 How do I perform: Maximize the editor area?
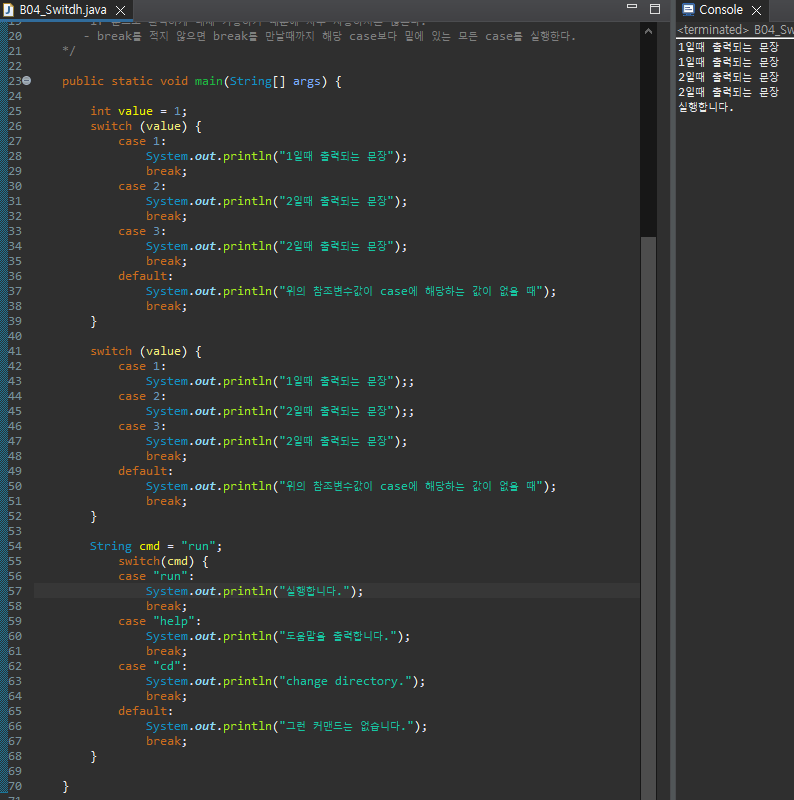pyautogui.click(x=655, y=9)
